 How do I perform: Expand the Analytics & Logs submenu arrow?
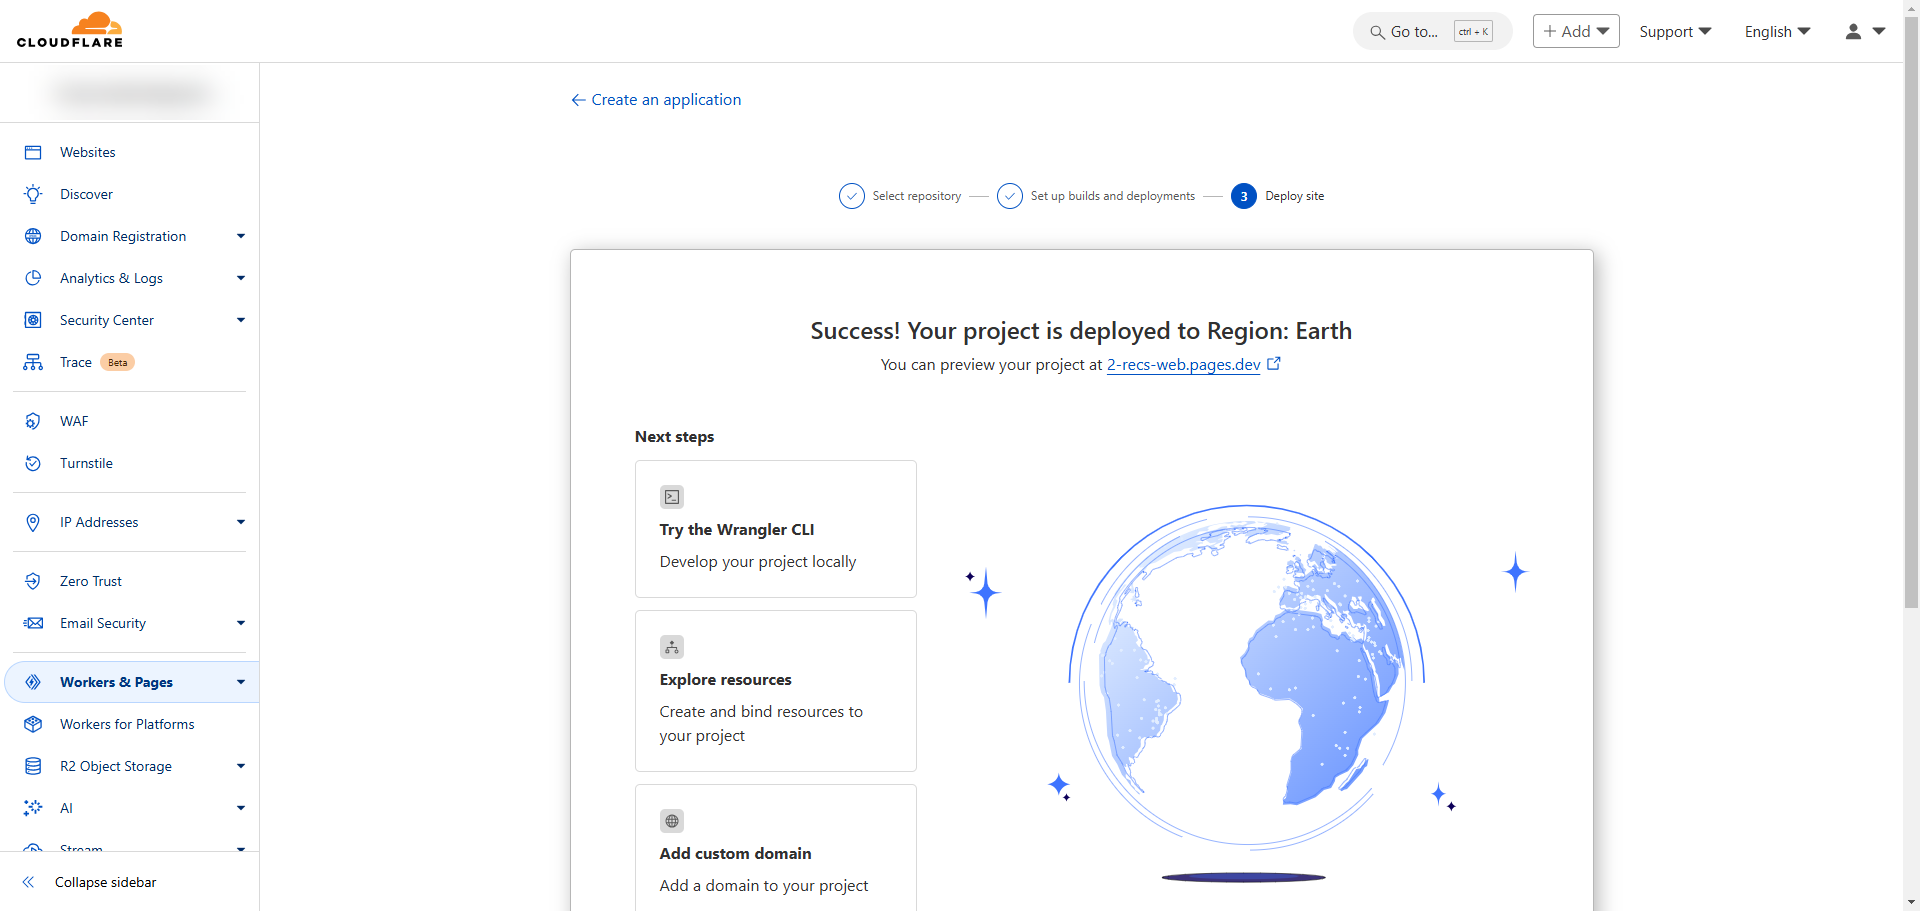point(241,278)
